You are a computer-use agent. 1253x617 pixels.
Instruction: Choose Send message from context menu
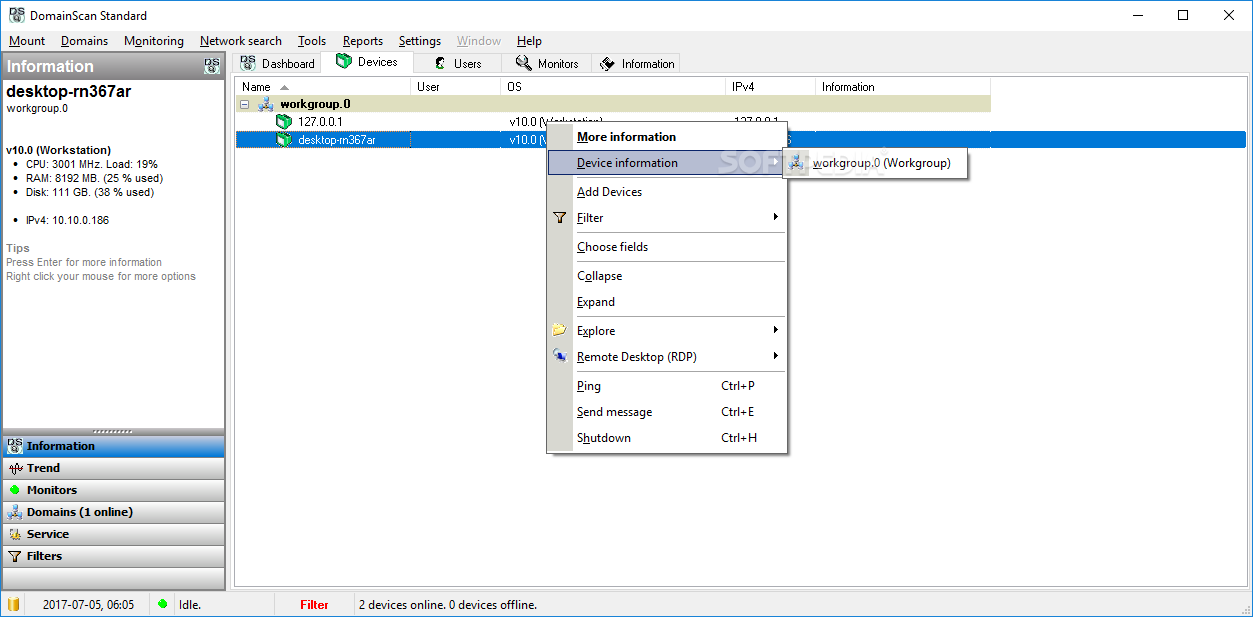667,412
